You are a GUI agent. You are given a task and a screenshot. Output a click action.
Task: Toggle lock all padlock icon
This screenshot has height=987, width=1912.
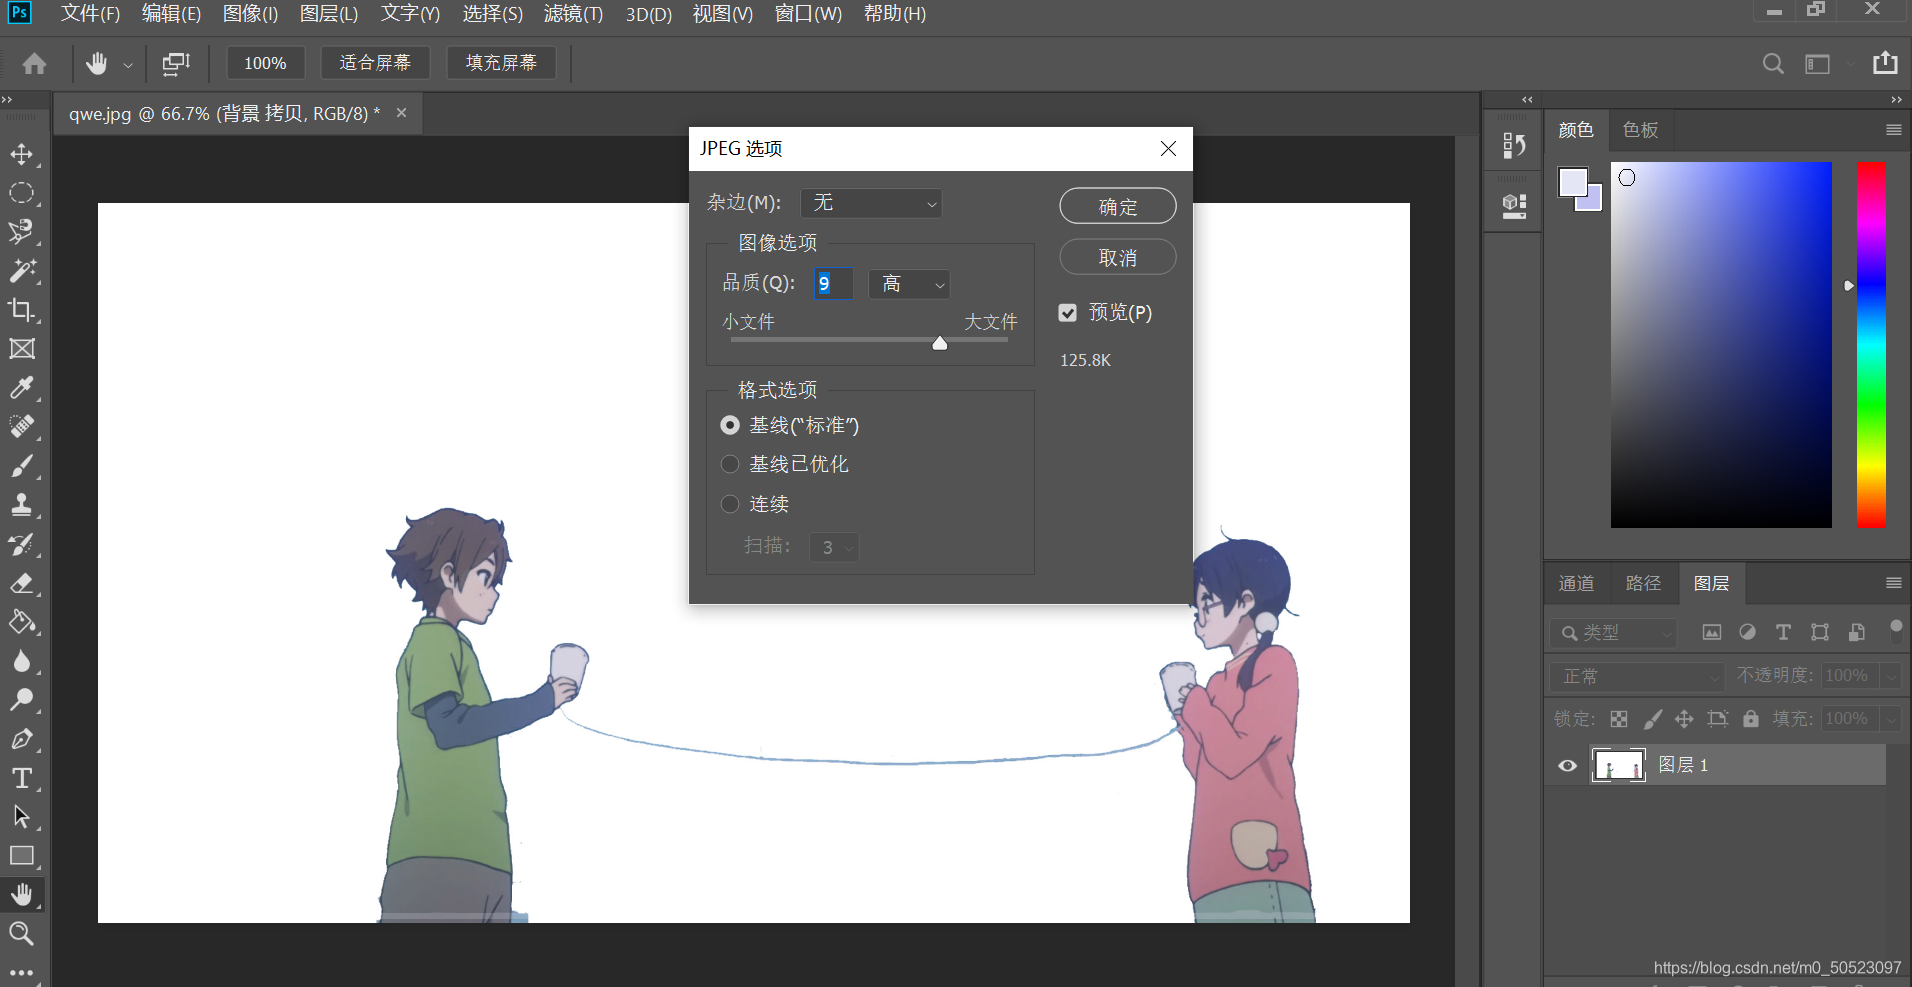1751,719
